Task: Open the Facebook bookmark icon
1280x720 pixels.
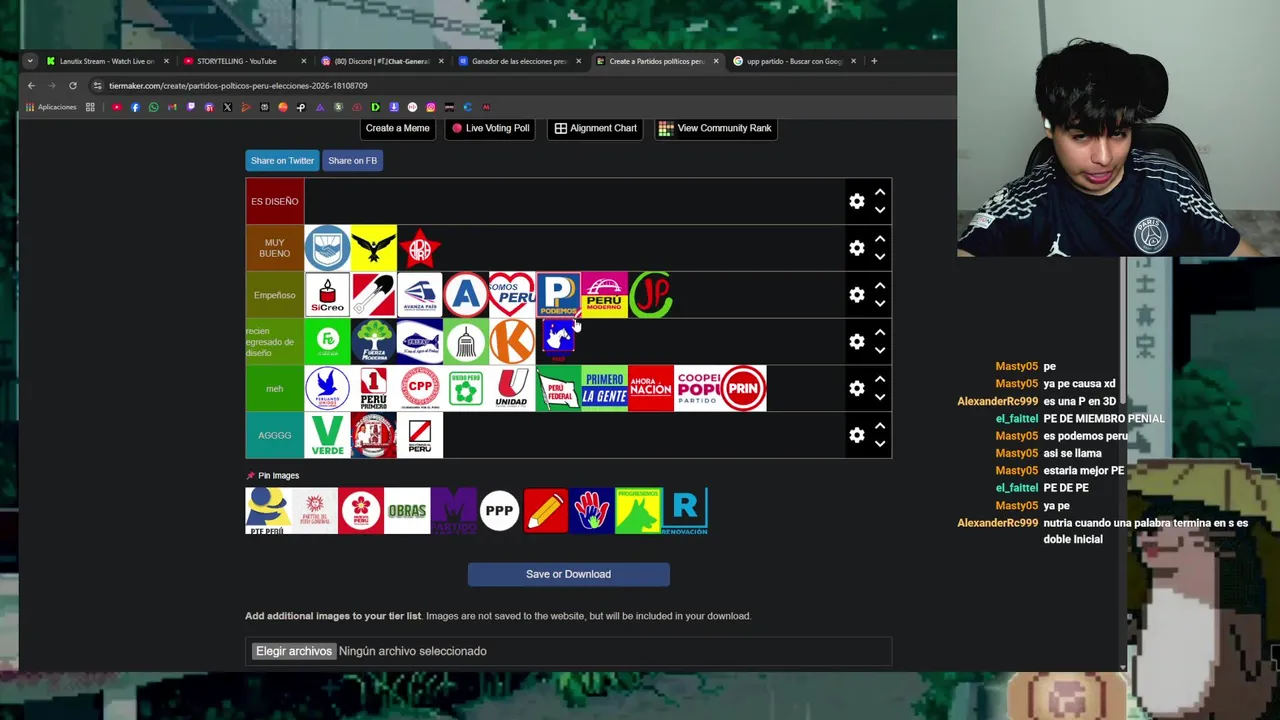Action: click(135, 107)
